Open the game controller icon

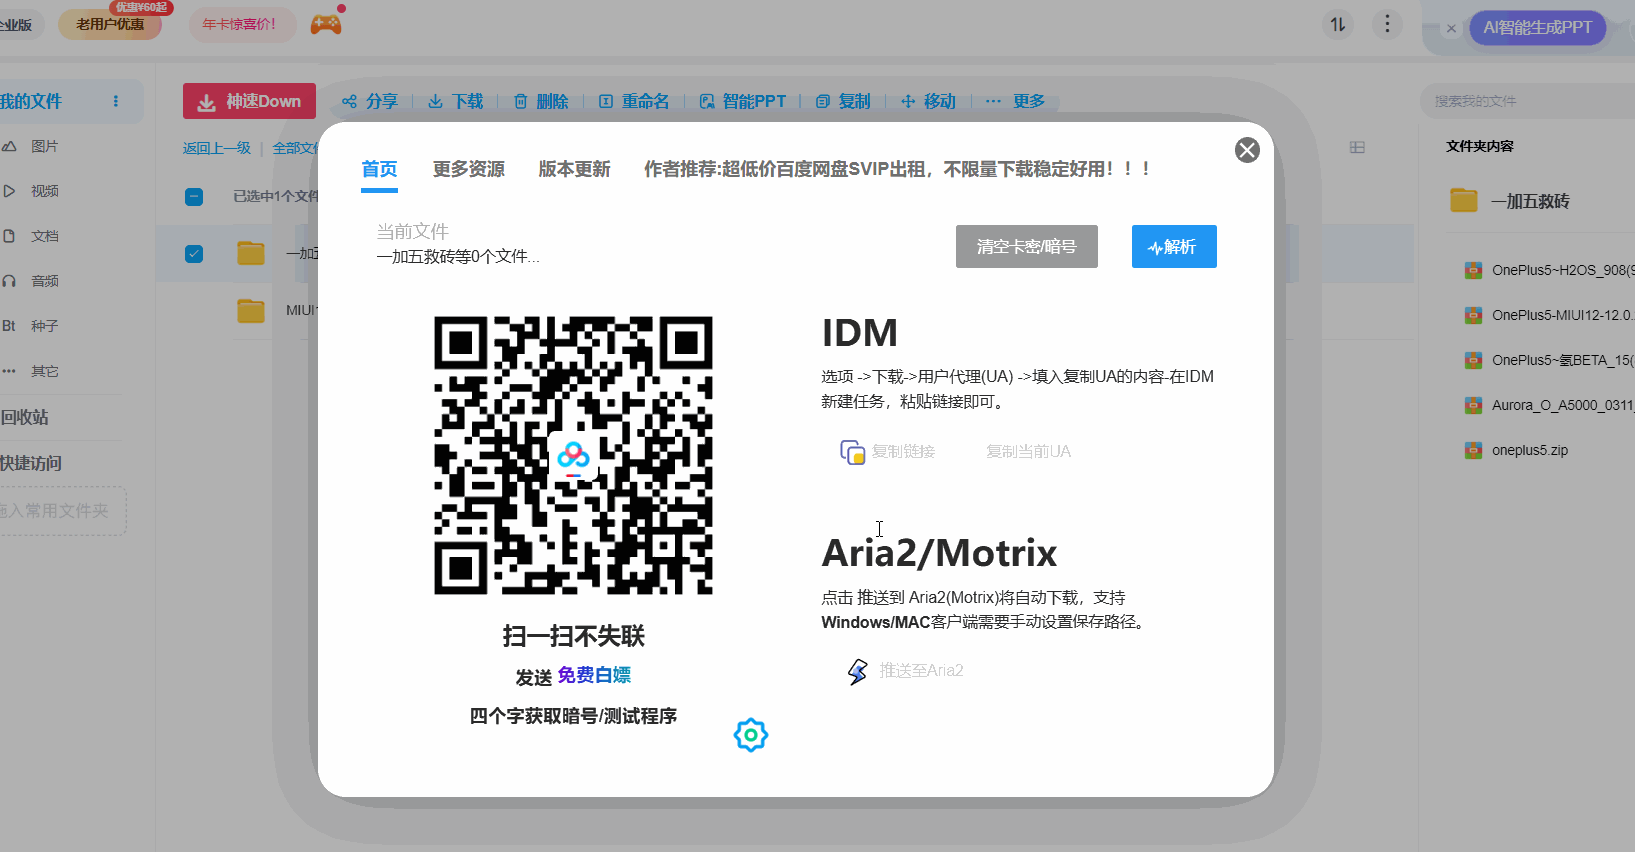[x=326, y=24]
